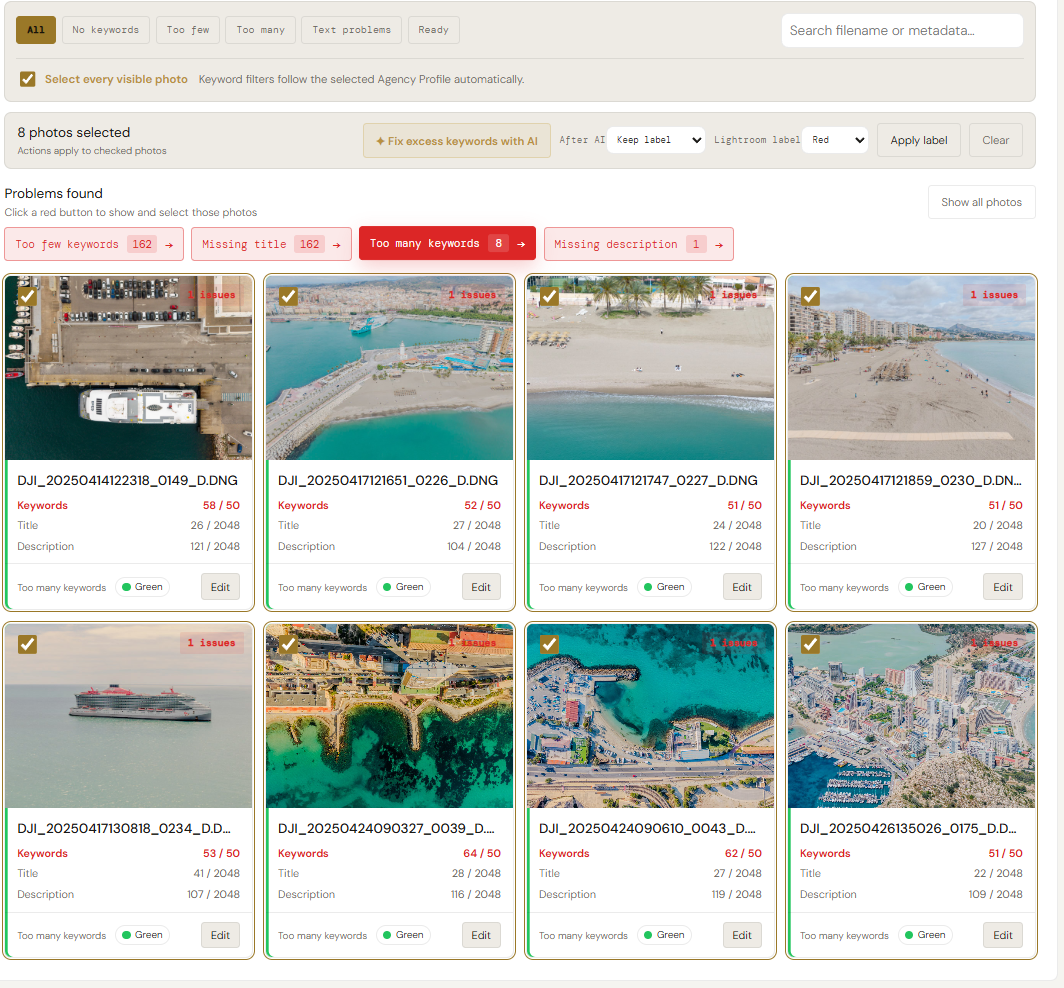The height and width of the screenshot is (988, 1064).
Task: Uncheck photo DJI_20250417121651_0226_D.DNG
Action: (x=288, y=297)
